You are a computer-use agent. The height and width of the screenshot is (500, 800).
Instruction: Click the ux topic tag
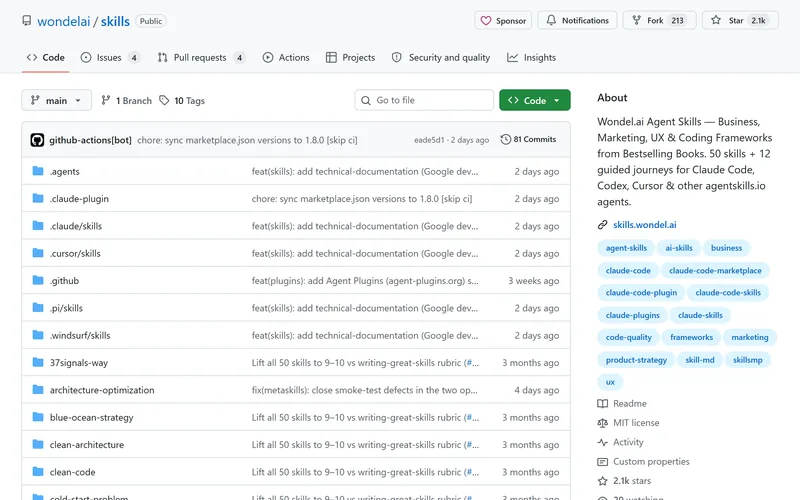pyautogui.click(x=610, y=382)
